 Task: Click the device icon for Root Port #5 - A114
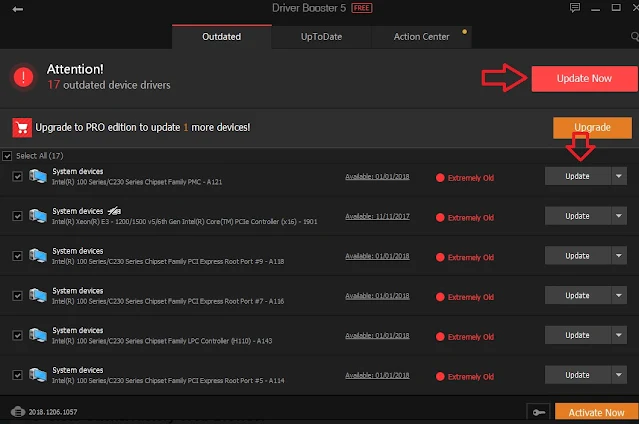pos(37,375)
